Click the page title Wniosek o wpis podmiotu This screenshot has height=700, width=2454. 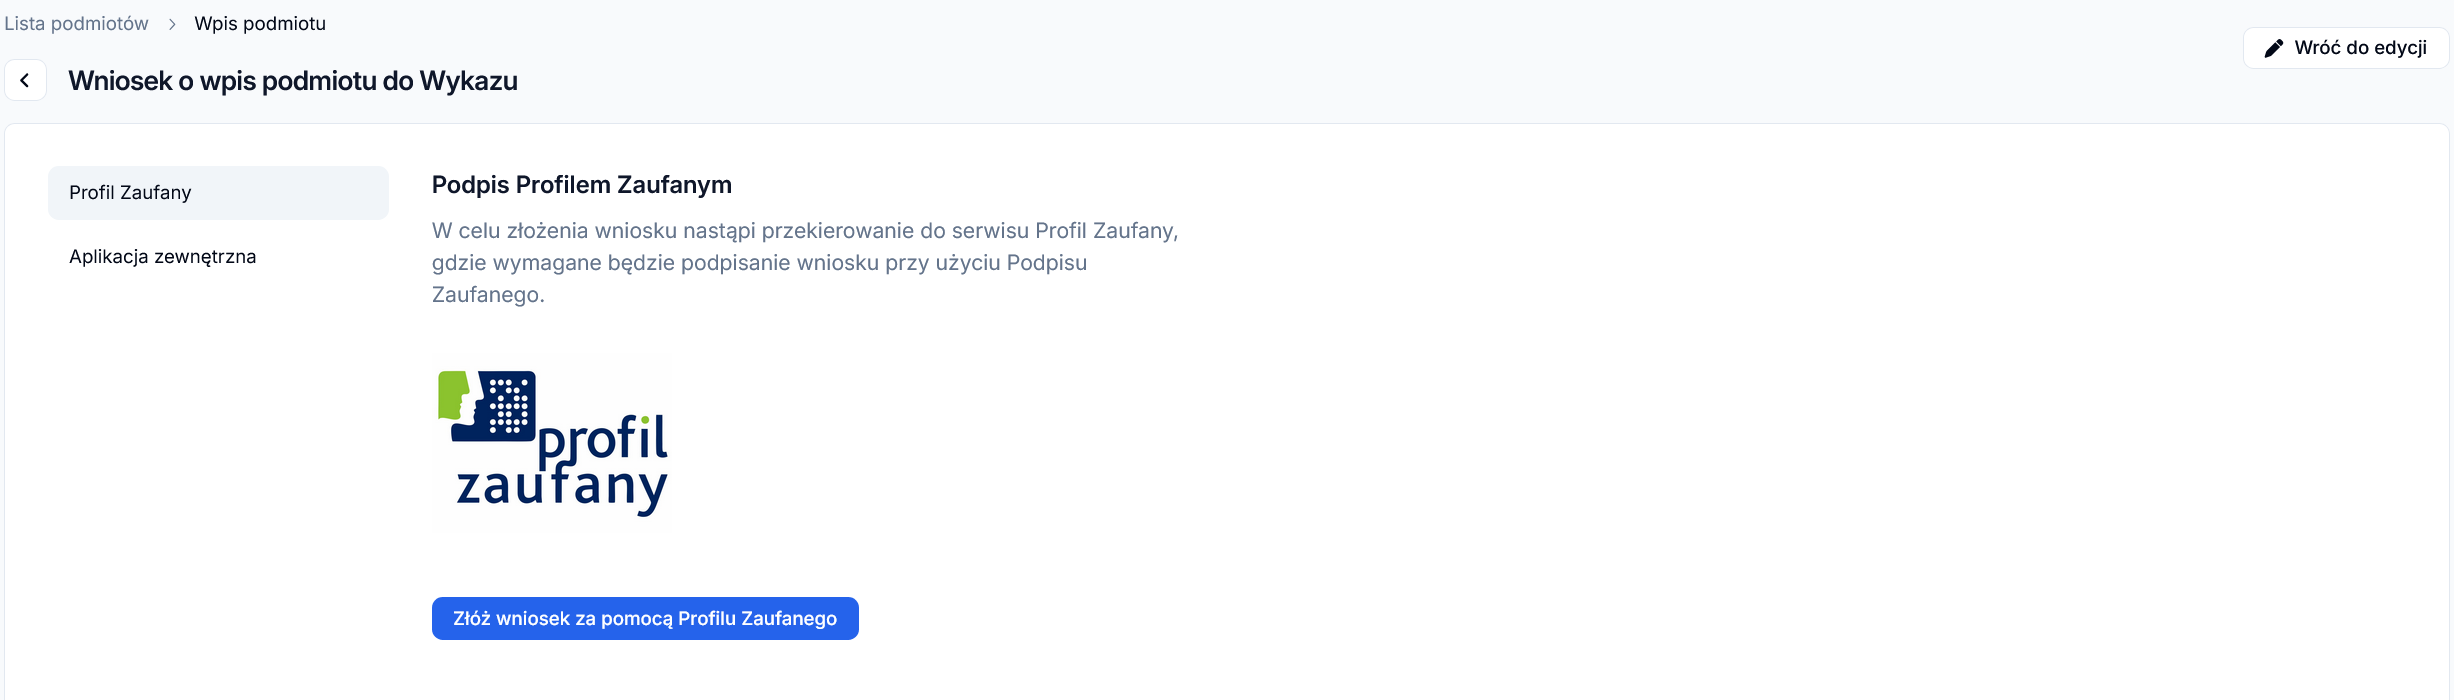click(293, 81)
